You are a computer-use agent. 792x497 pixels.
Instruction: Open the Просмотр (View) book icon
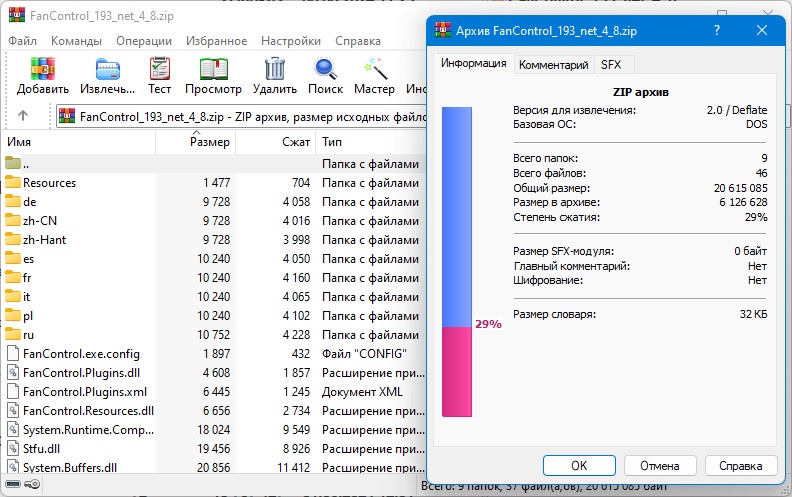(x=213, y=69)
